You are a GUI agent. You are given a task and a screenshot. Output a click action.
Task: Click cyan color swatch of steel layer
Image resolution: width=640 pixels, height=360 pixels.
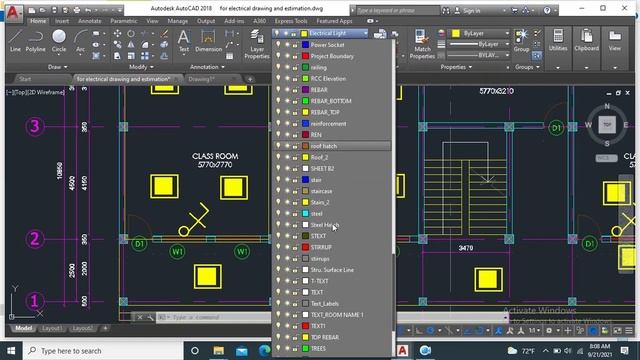305,213
